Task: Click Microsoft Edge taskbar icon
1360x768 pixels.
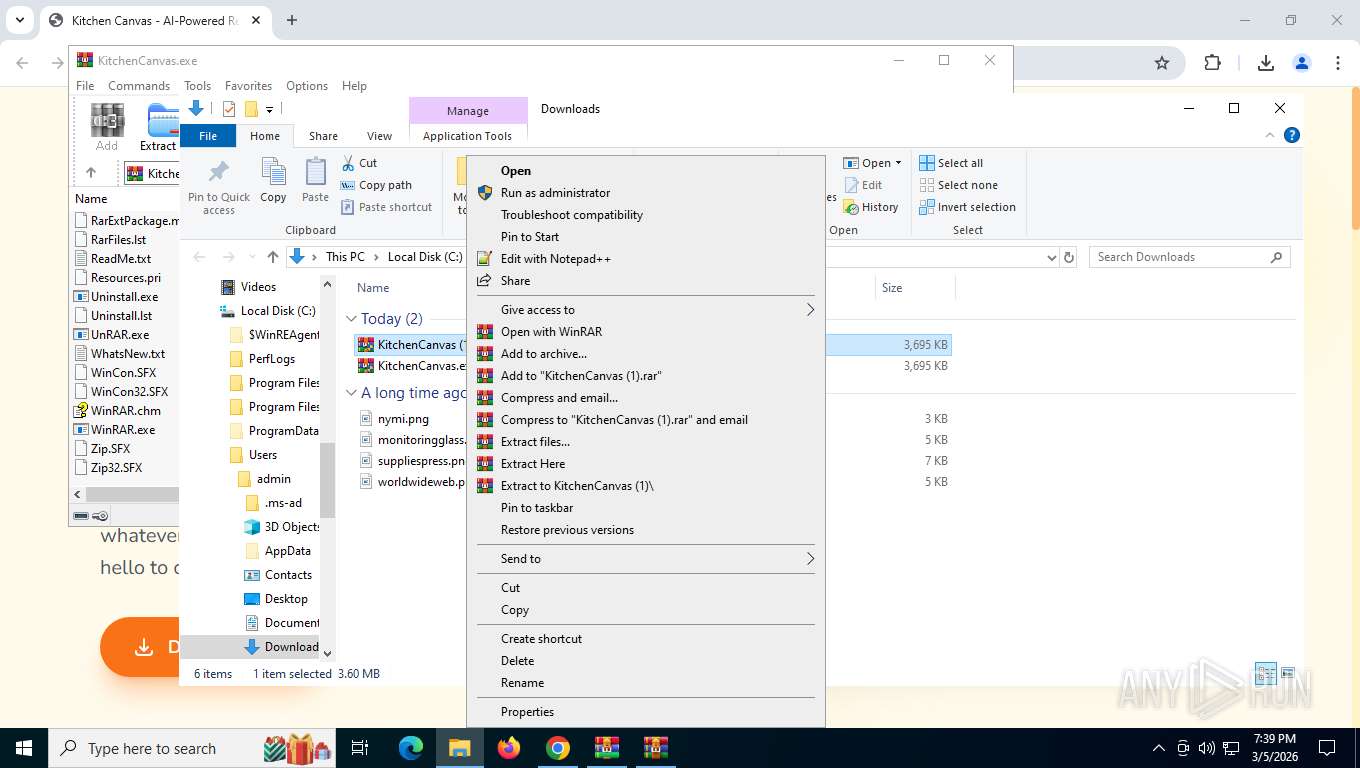Action: [x=411, y=748]
